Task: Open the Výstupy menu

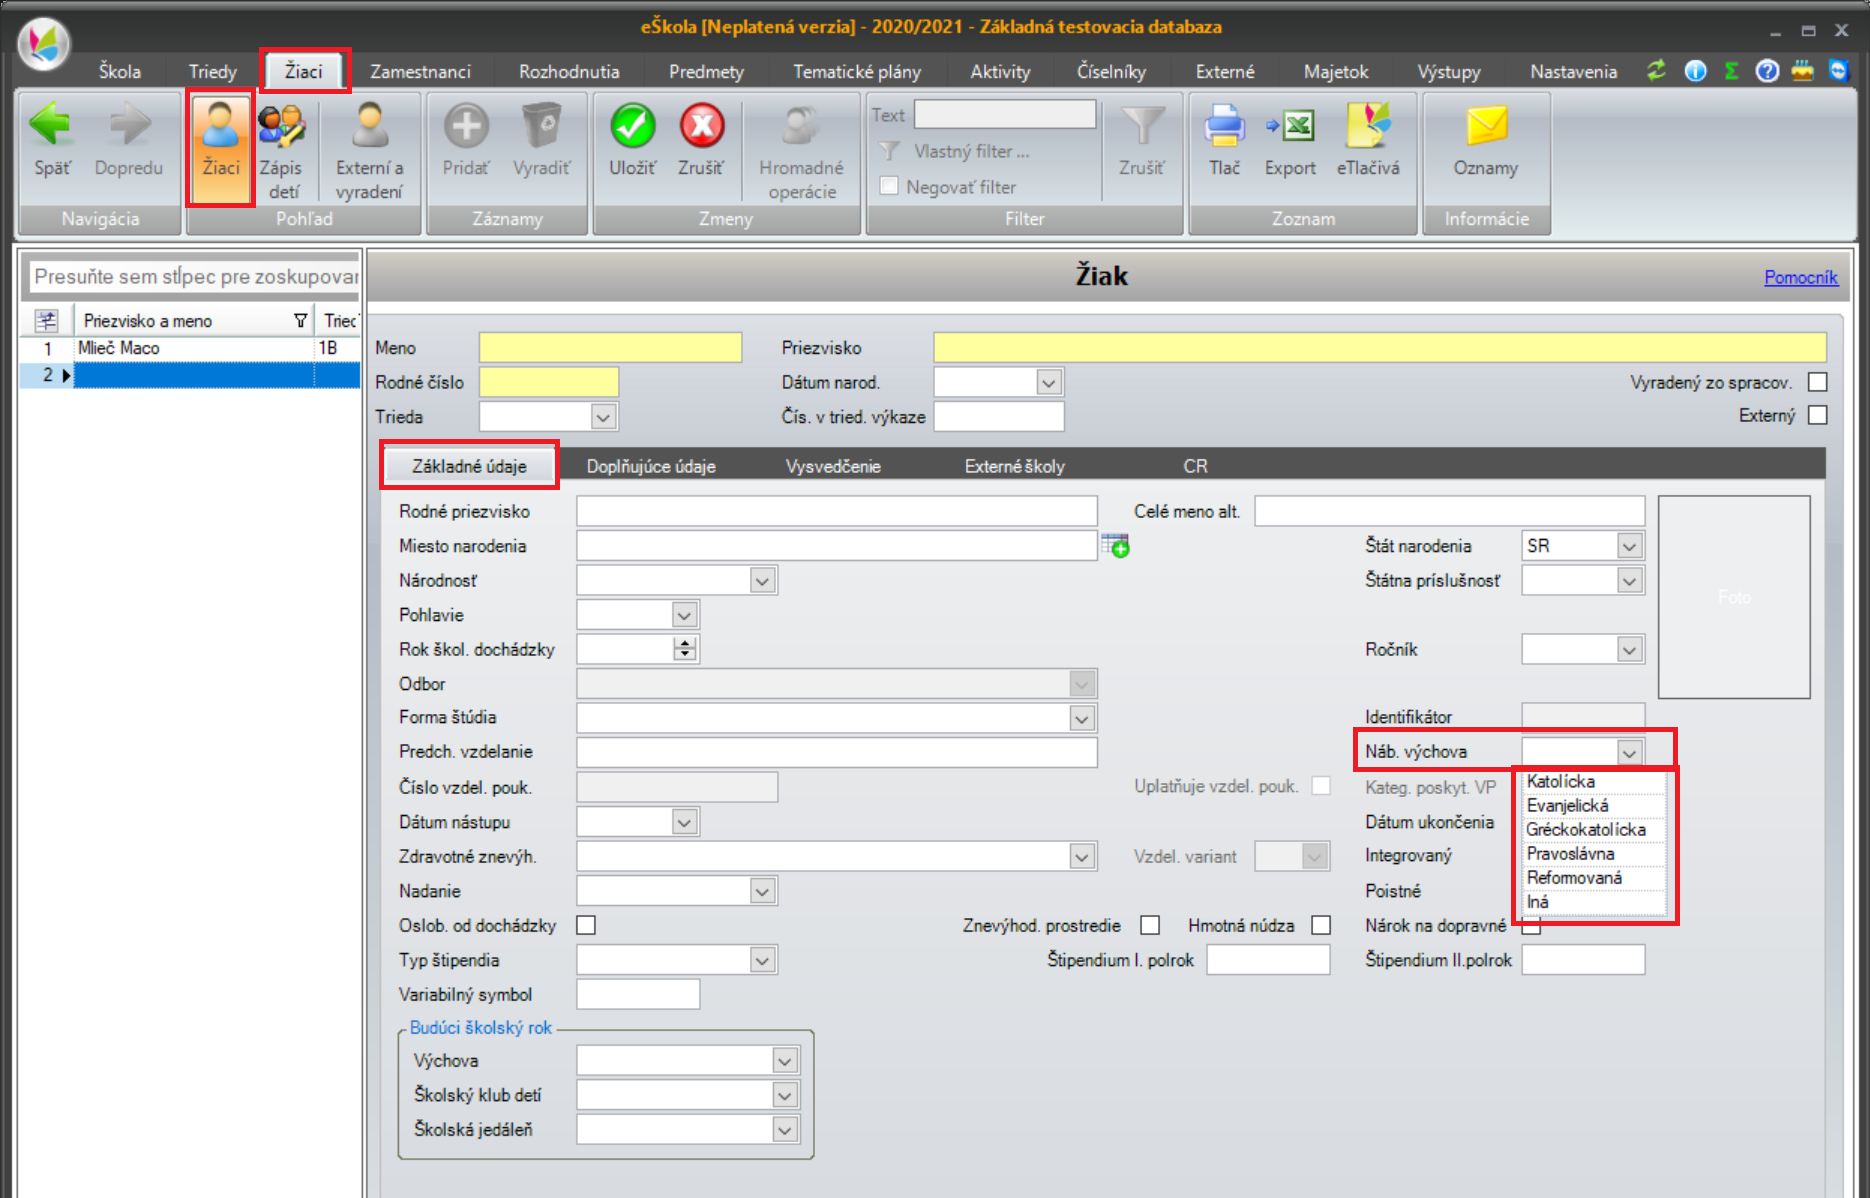Action: tap(1448, 71)
